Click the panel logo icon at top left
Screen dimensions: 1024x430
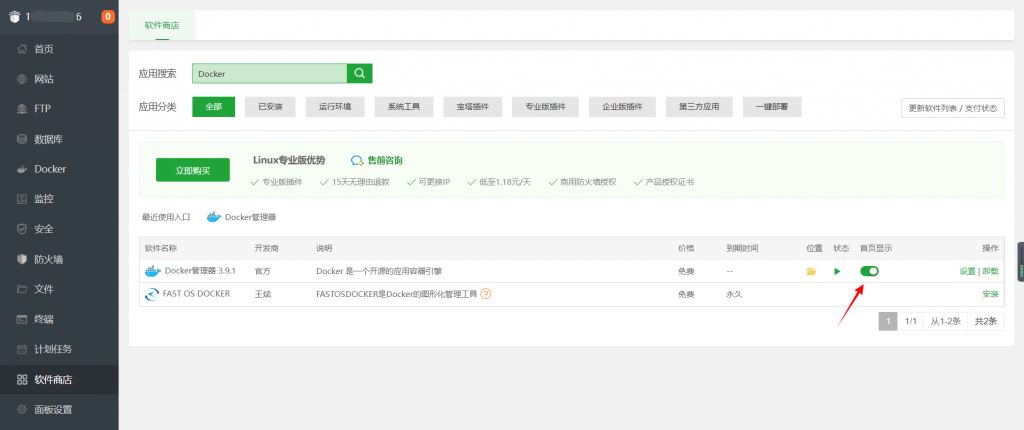tap(15, 17)
